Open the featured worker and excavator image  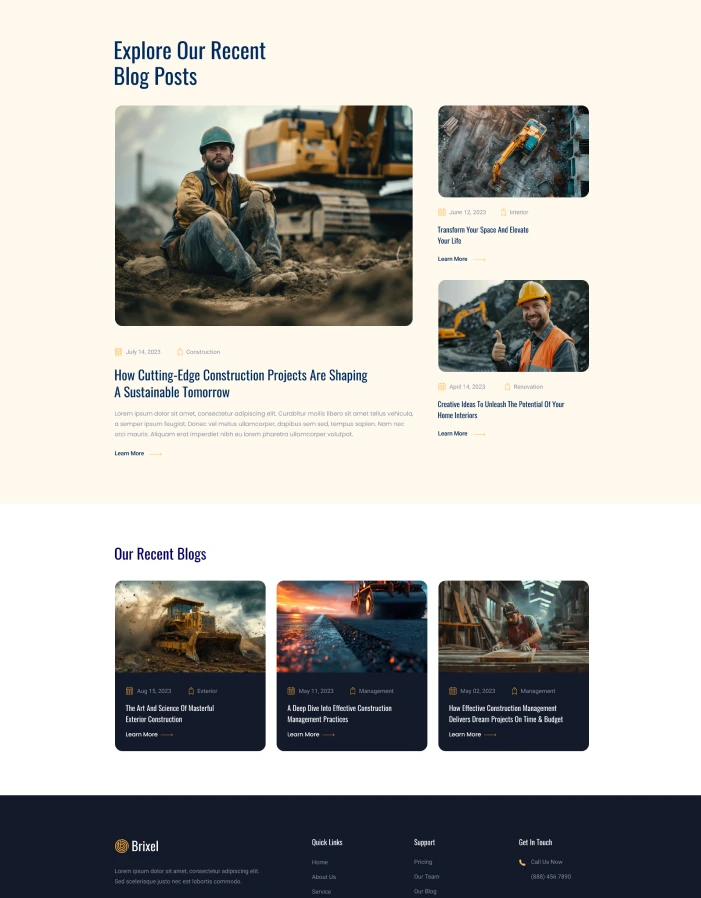pos(263,215)
